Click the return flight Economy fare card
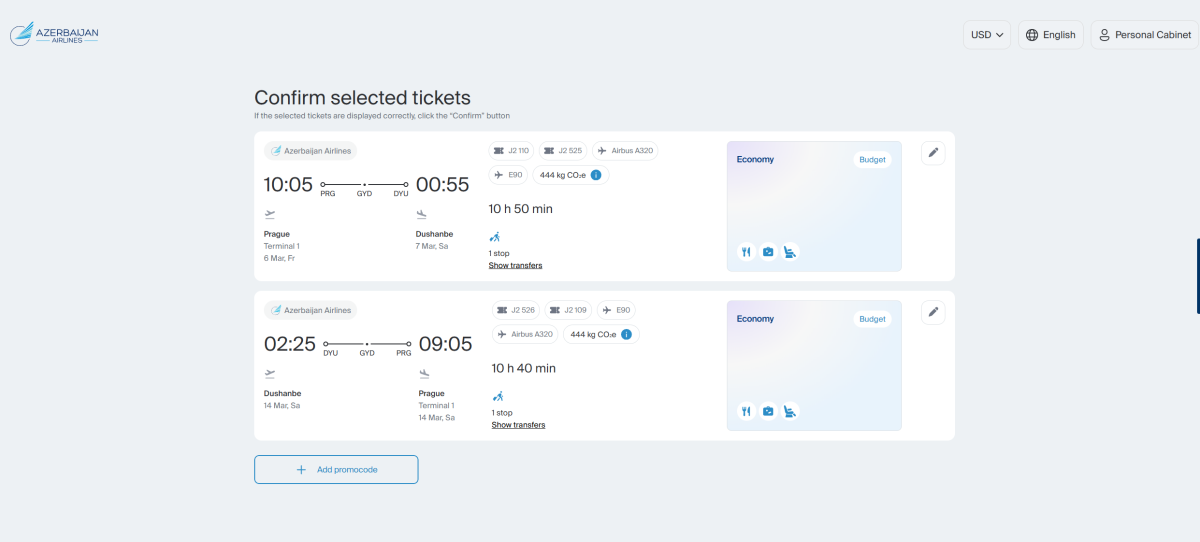Image resolution: width=1200 pixels, height=542 pixels. [x=813, y=365]
